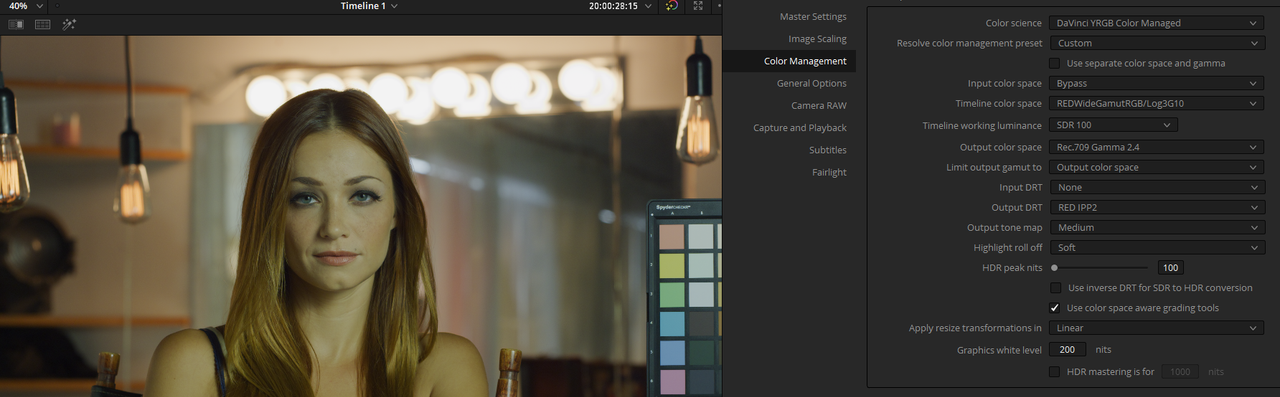Viewport: 1280px width, 397px height.
Task: Open Resolve color management preset dropdown
Action: (1157, 43)
